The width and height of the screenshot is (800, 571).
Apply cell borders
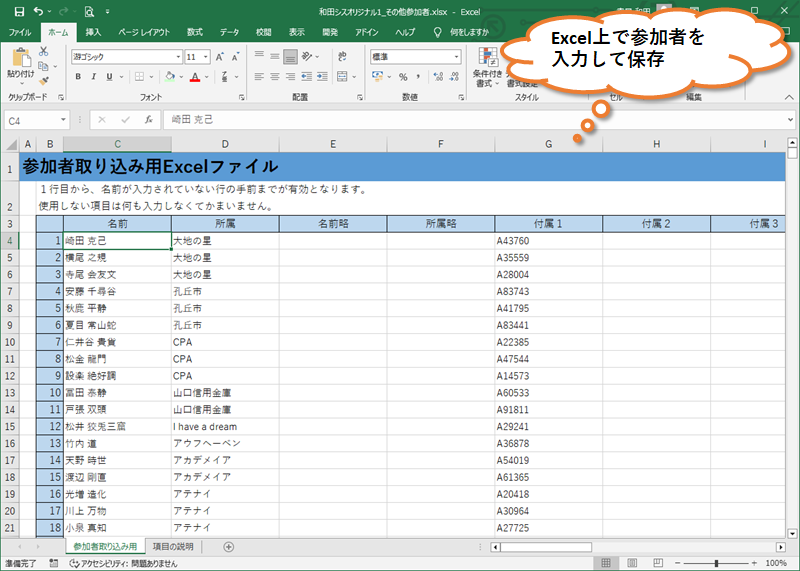point(139,77)
